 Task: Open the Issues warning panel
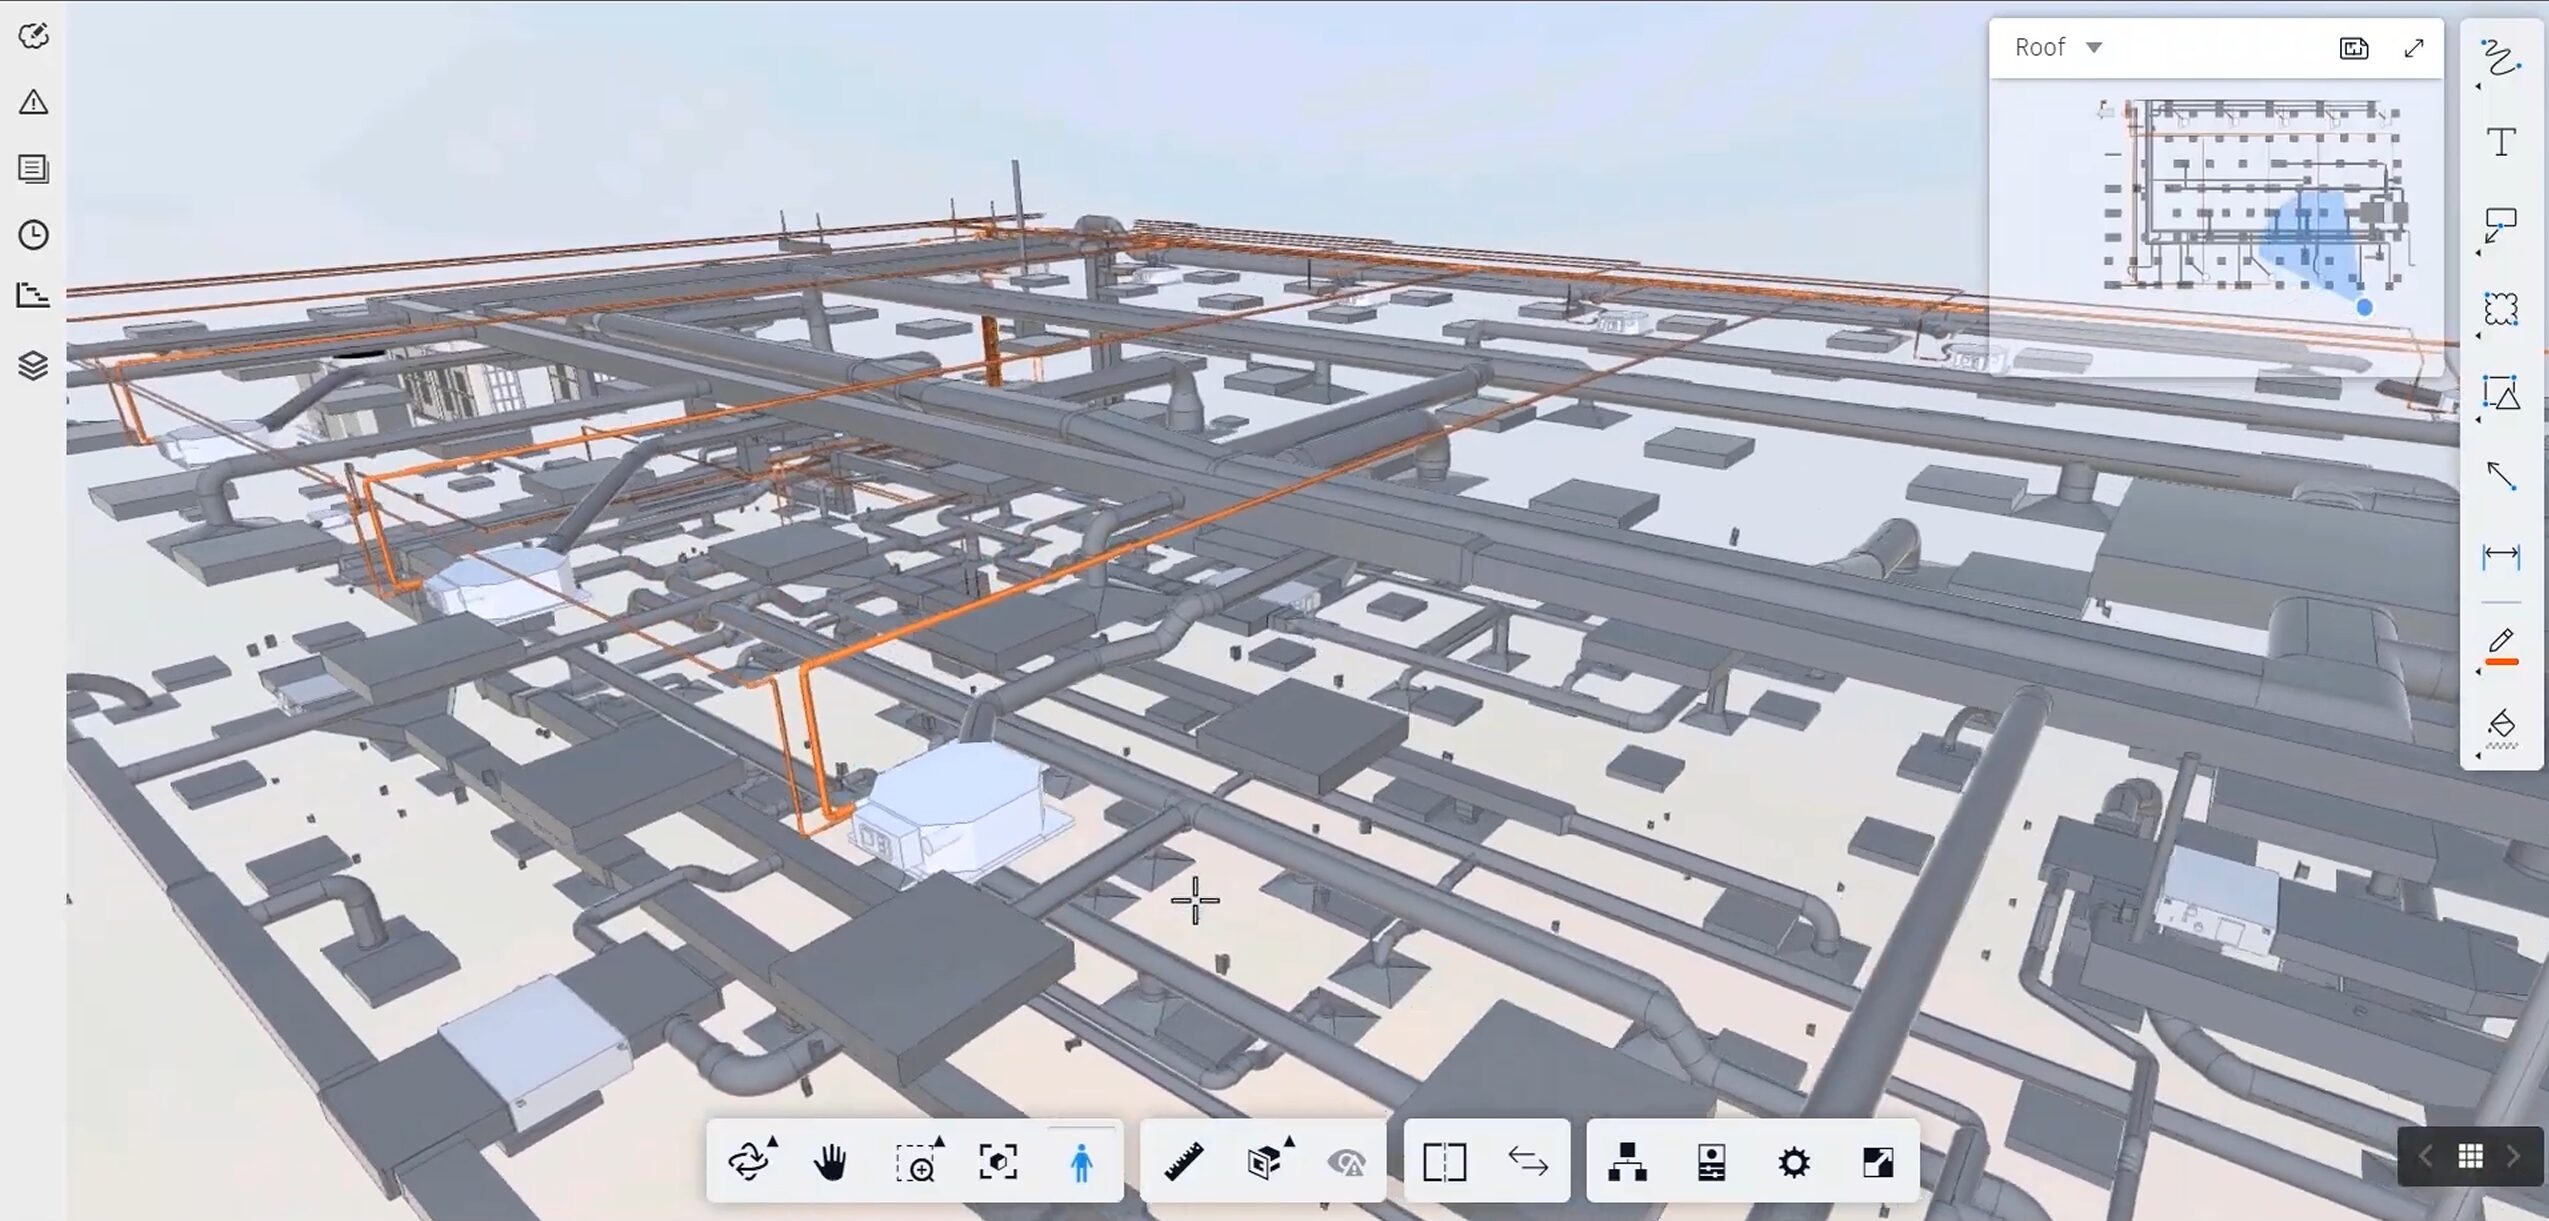click(34, 103)
